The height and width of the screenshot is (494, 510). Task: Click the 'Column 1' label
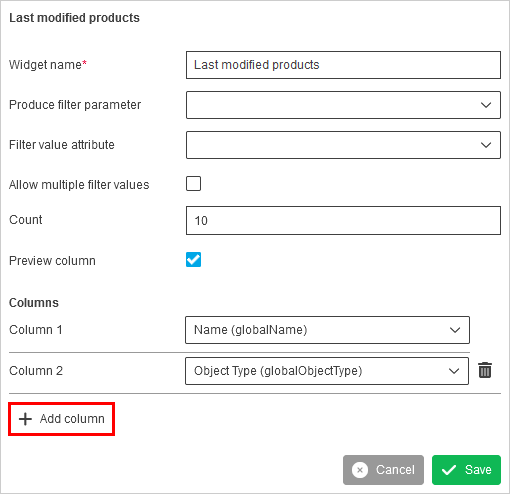tap(36, 330)
